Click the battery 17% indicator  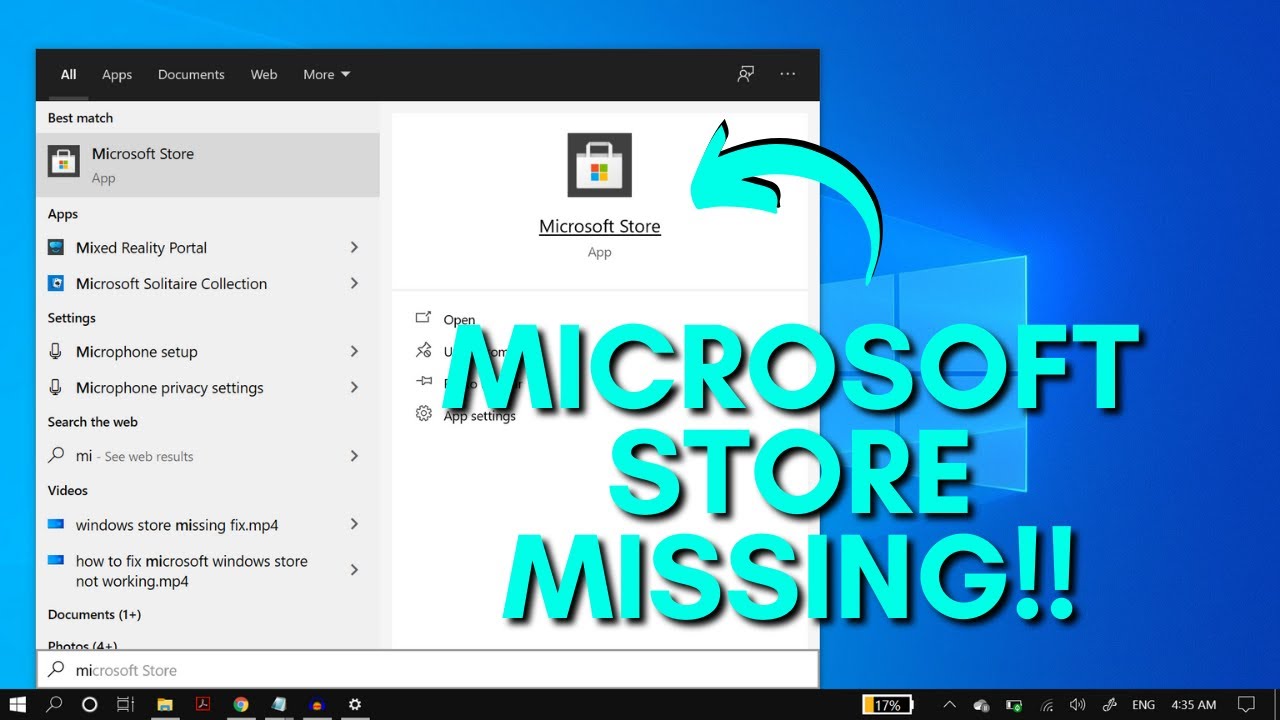888,704
